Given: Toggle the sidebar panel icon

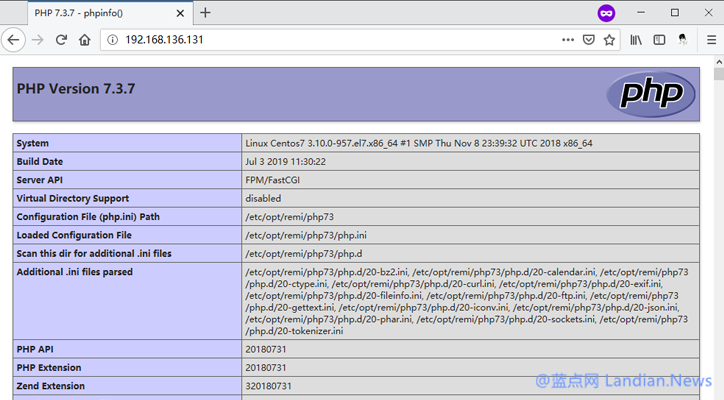Looking at the screenshot, I should point(659,40).
